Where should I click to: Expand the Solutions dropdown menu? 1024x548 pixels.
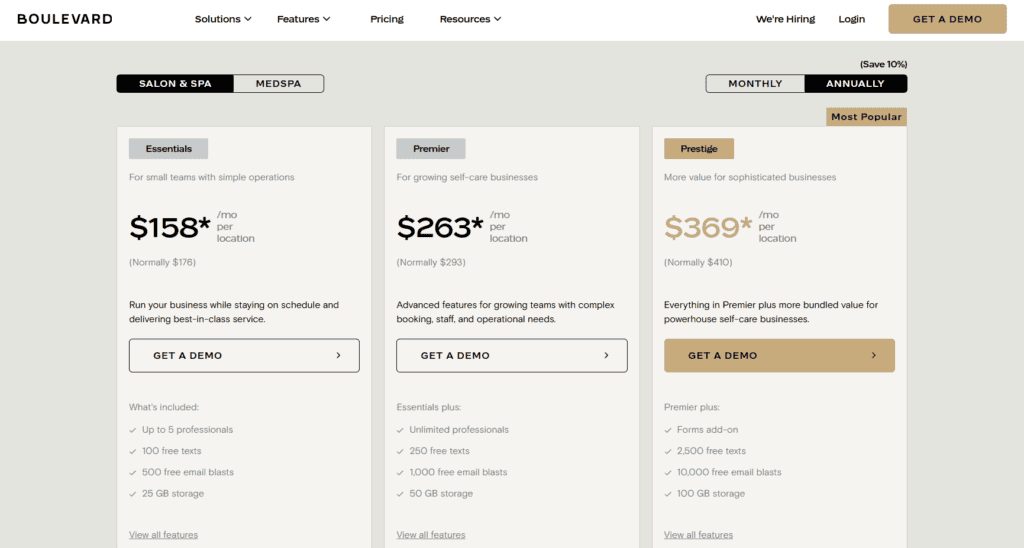[223, 19]
